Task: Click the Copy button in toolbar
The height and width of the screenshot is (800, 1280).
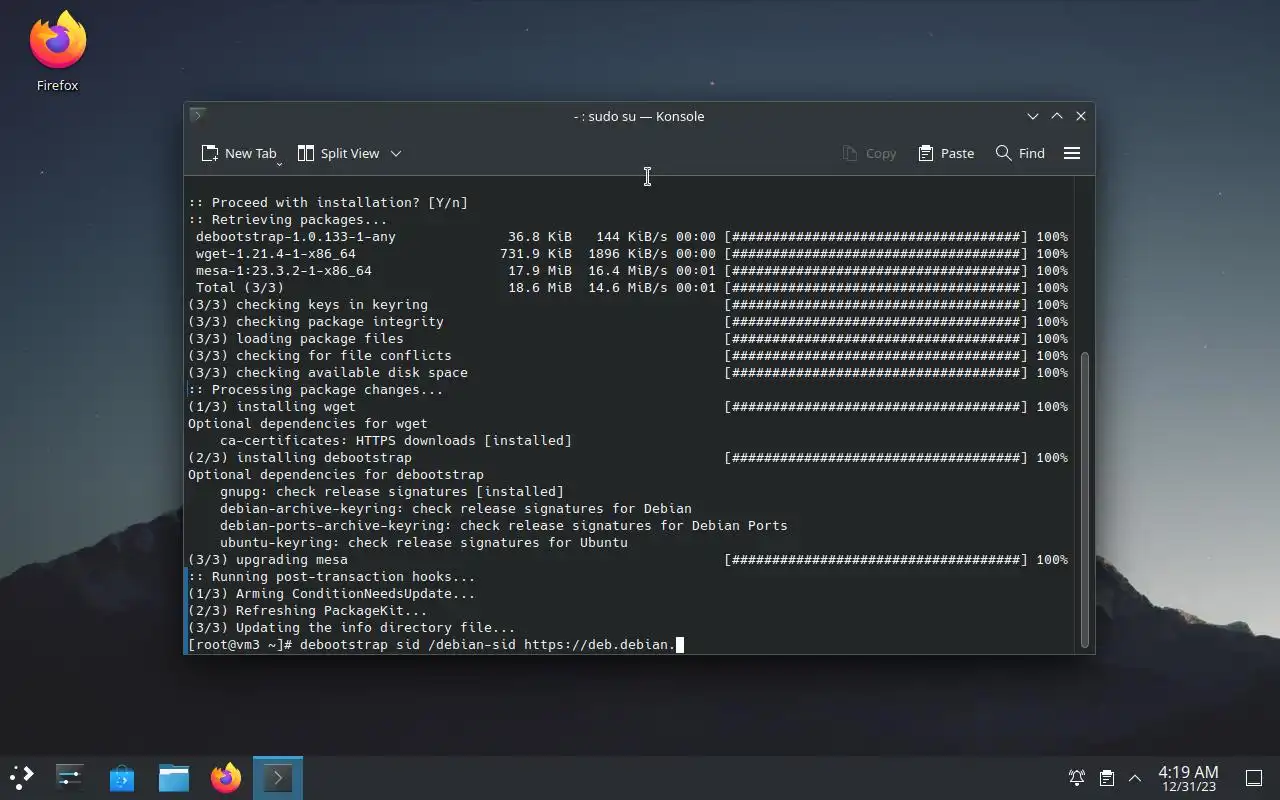Action: click(x=869, y=153)
